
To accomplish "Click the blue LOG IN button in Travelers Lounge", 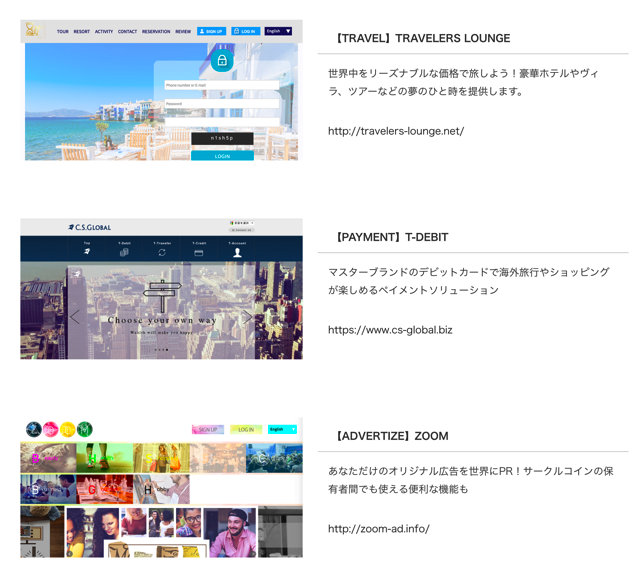I will coord(246,31).
